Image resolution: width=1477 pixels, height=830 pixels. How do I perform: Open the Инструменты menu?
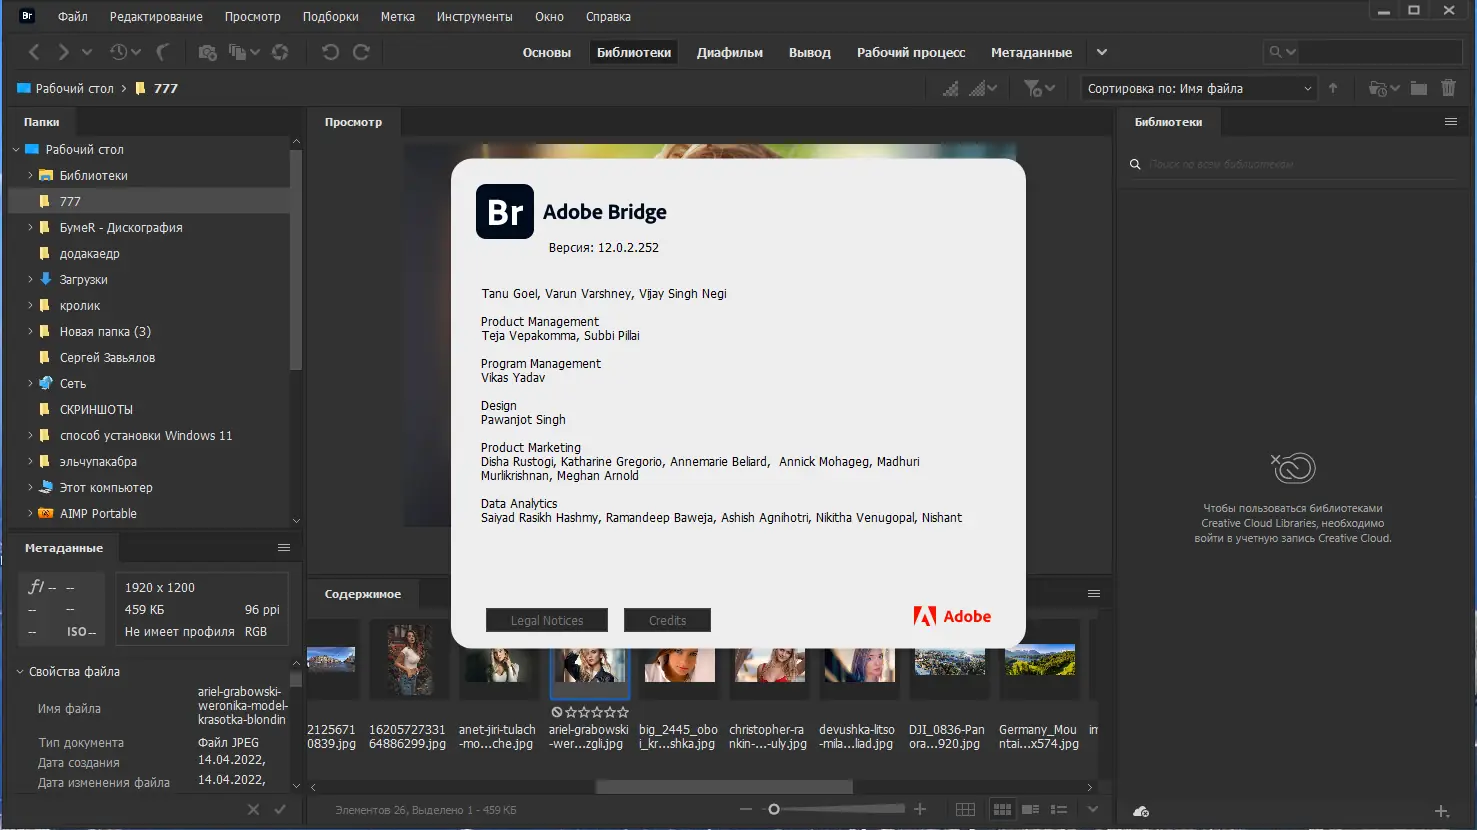pyautogui.click(x=474, y=17)
